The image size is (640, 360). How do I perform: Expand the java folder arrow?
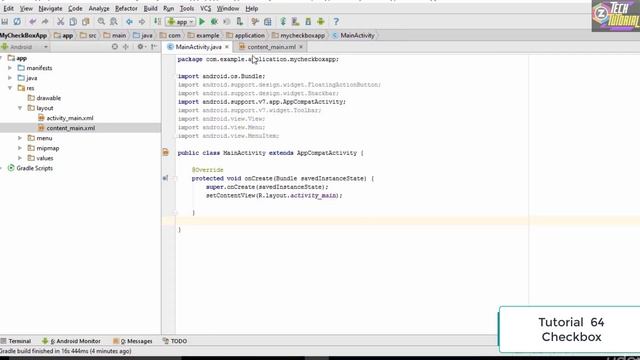coord(10,78)
